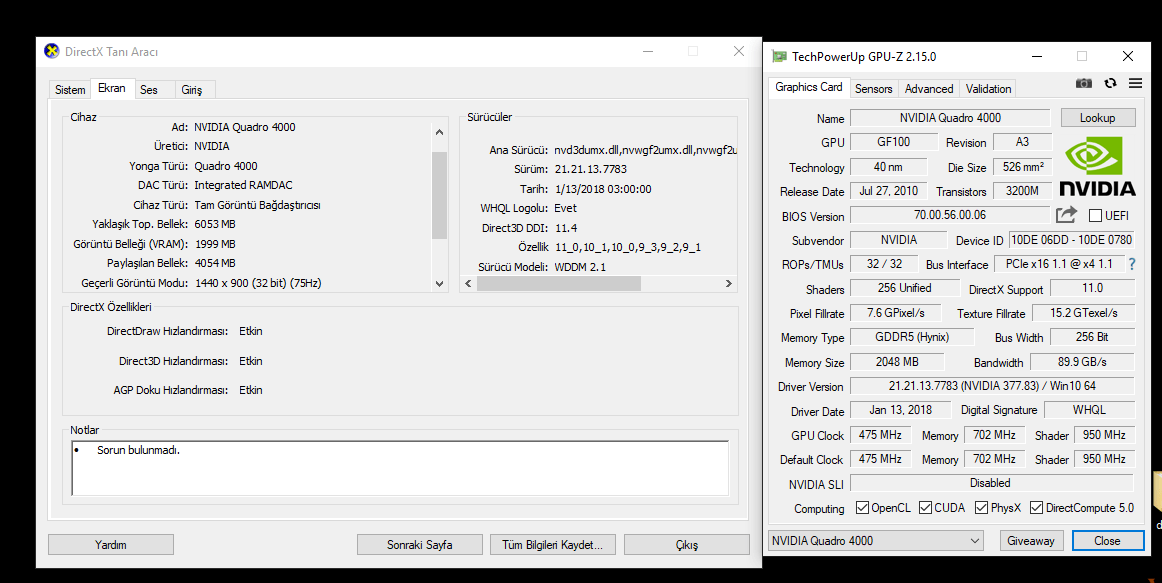Click the Release Date Jul 27, 2010 field
The height and width of the screenshot is (583, 1162).
(888, 190)
